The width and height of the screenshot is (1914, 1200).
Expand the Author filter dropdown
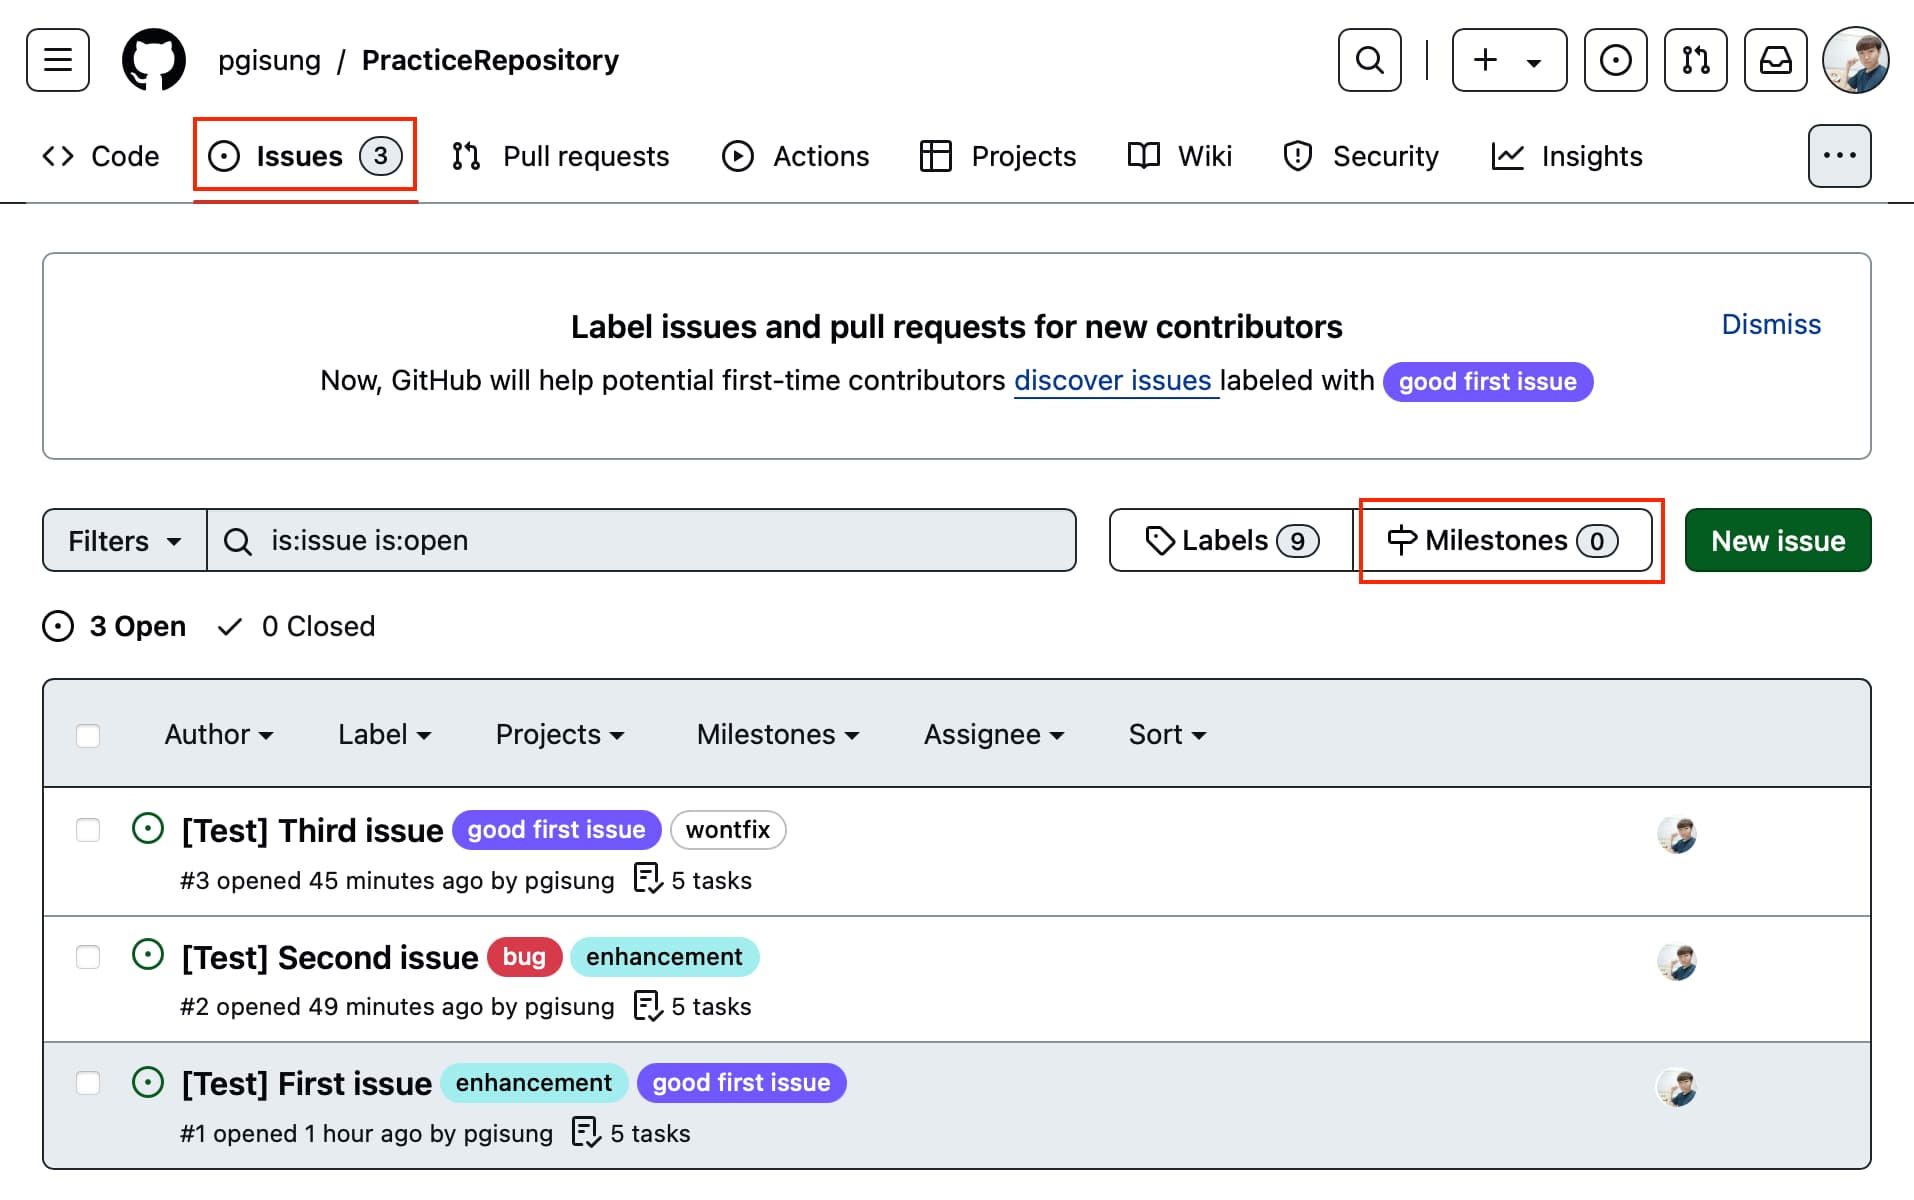pos(219,734)
